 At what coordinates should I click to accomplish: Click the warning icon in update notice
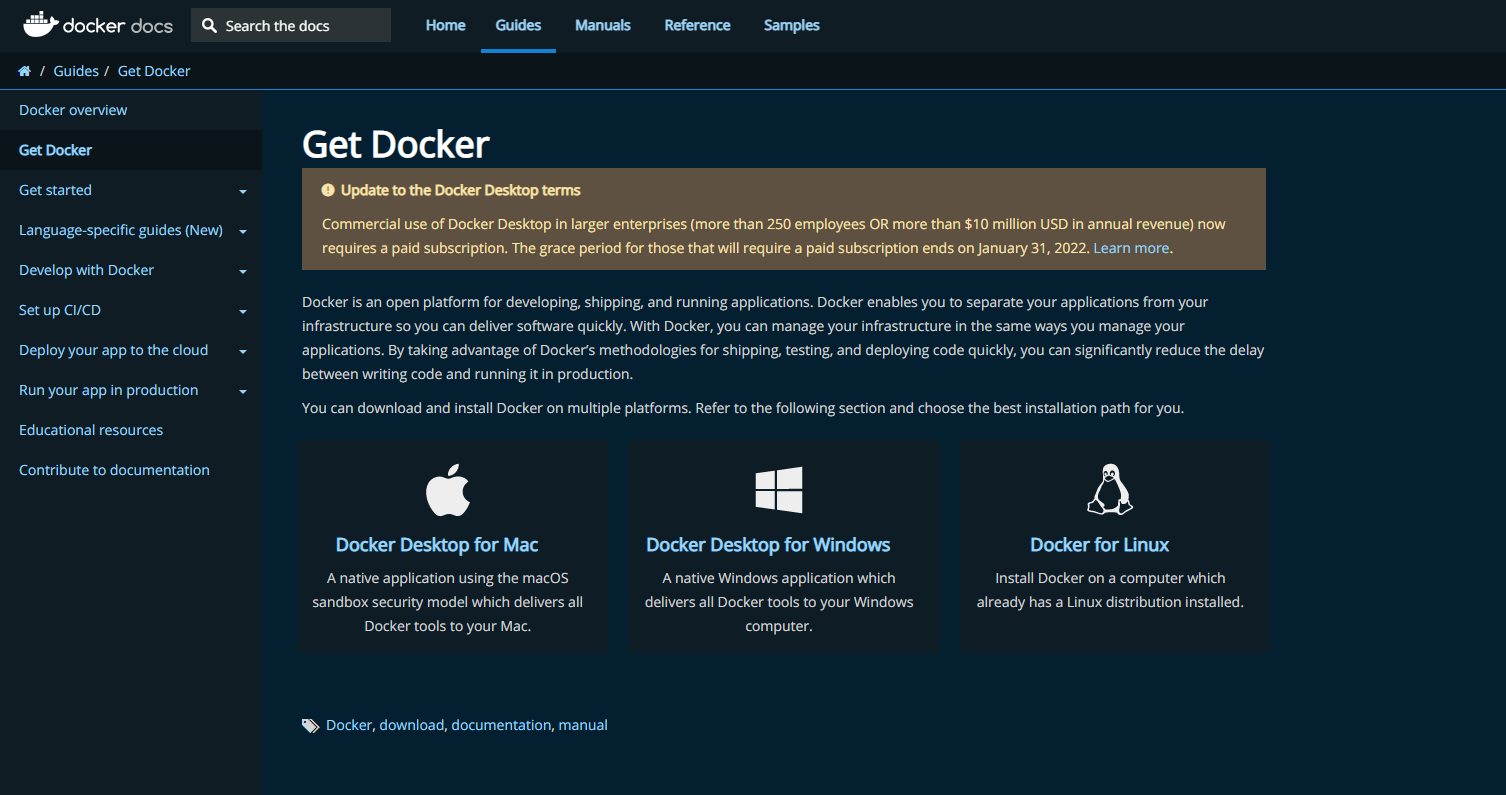pos(328,190)
